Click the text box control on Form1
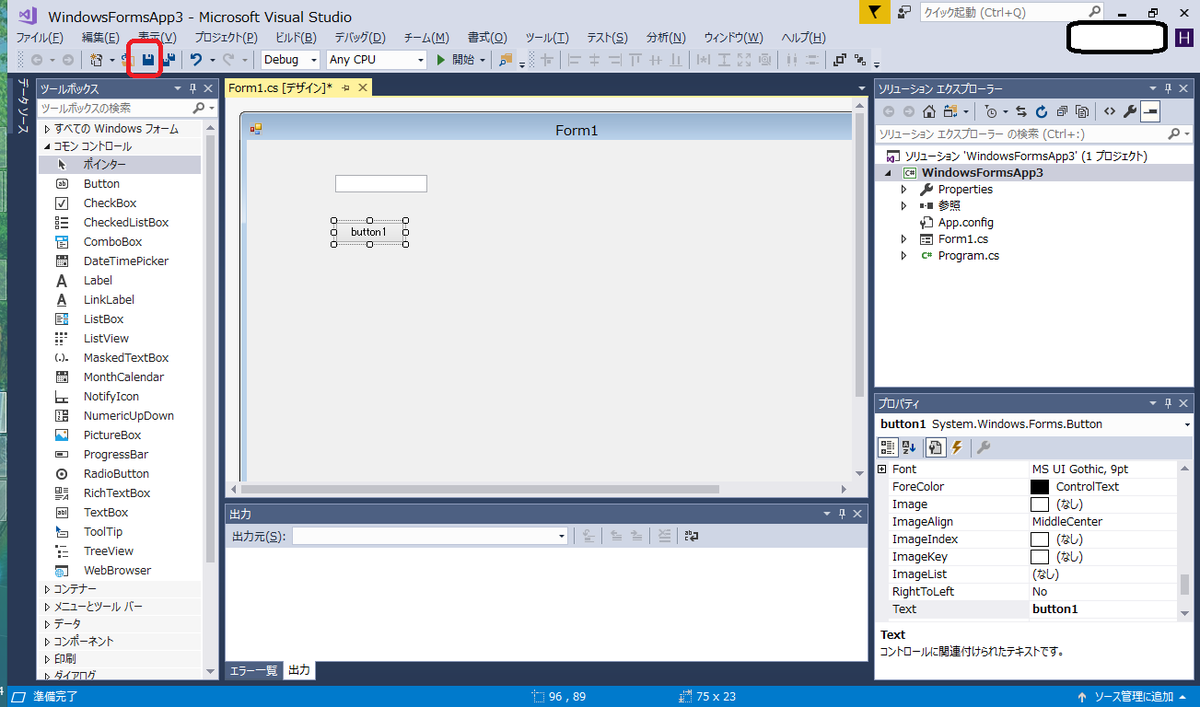The height and width of the screenshot is (707, 1200). pyautogui.click(x=381, y=184)
